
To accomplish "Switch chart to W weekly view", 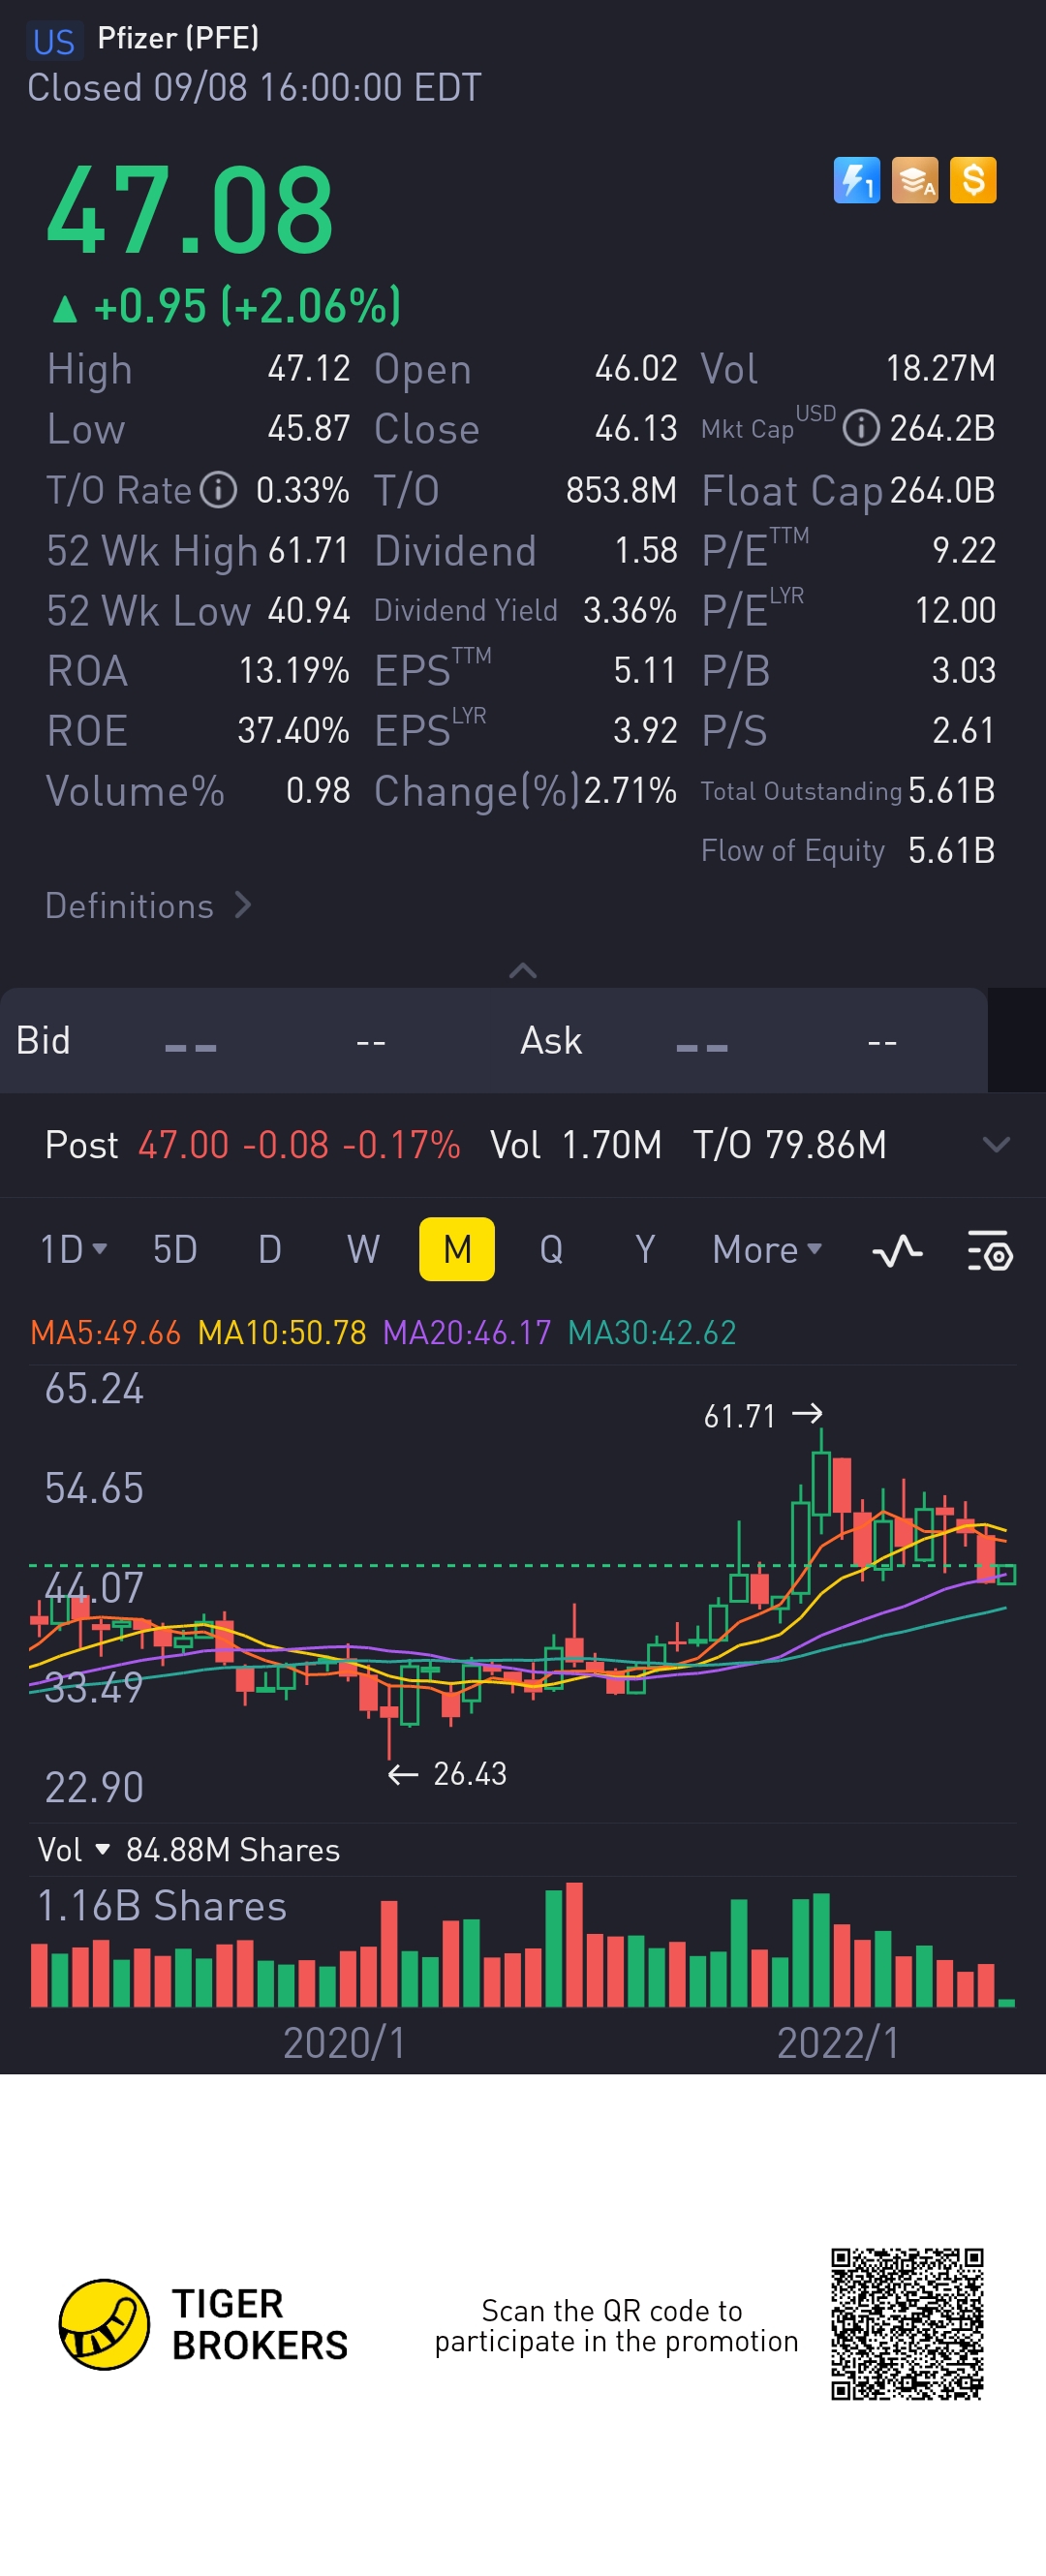I will click(x=363, y=1250).
